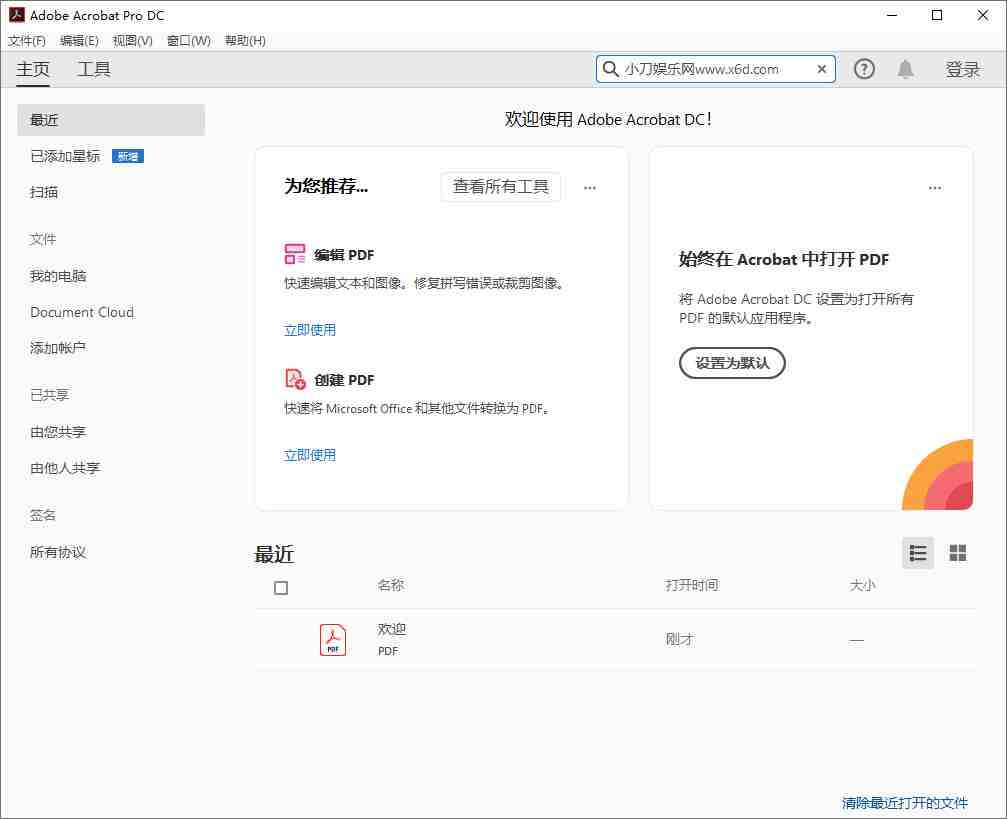
Task: Open the more options menu in 为您推荐 card
Action: [590, 188]
